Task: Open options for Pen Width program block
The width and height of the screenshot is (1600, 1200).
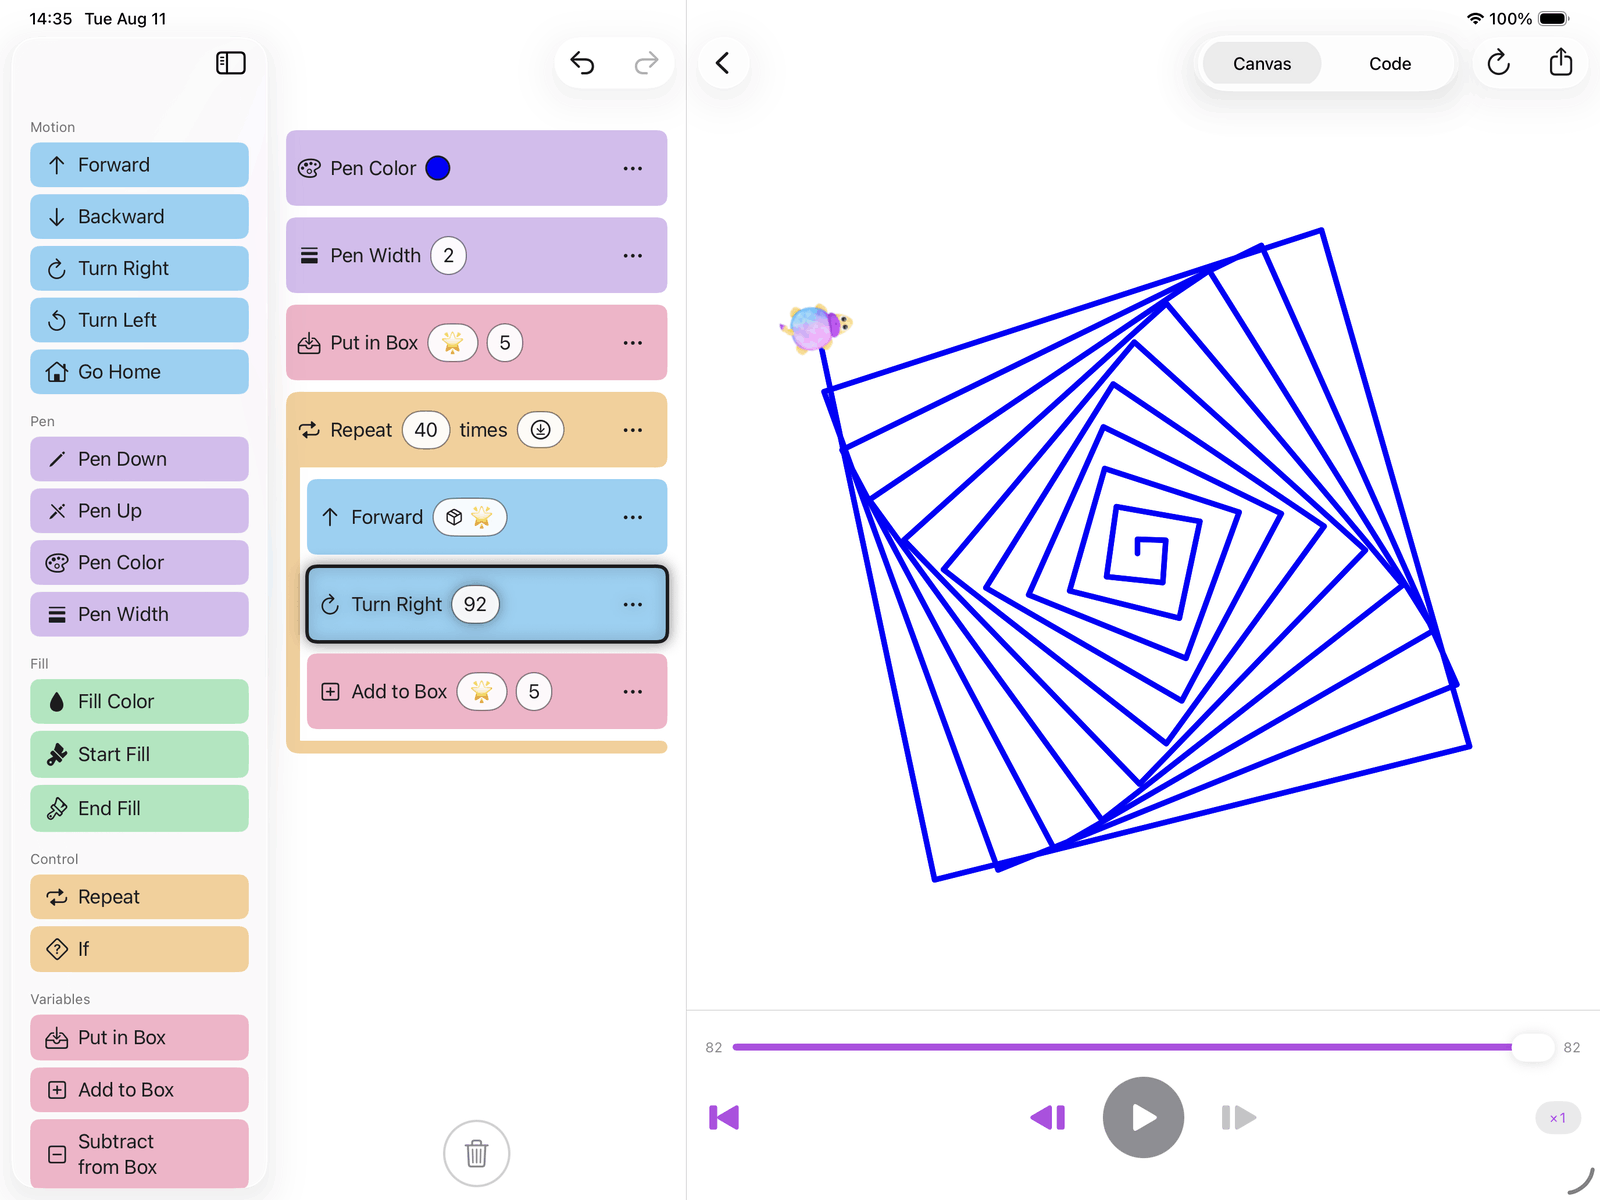Action: point(633,256)
